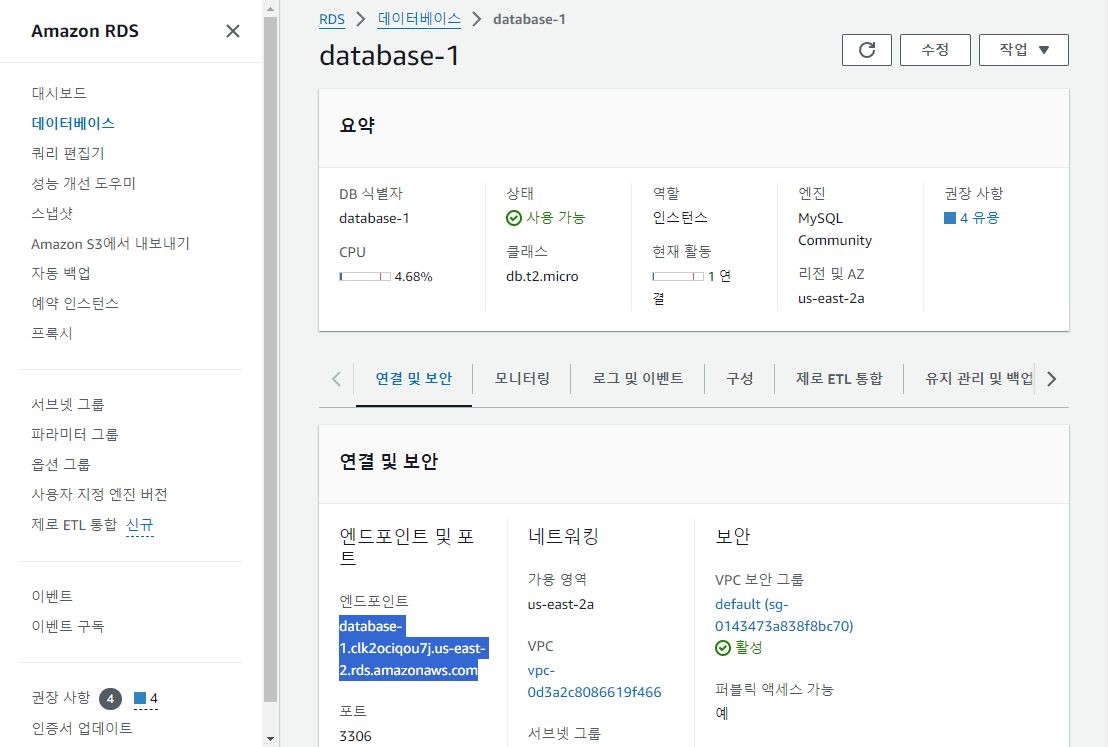Click the 데이터베이스 breadcrumb link
The height and width of the screenshot is (747, 1108).
[x=419, y=19]
